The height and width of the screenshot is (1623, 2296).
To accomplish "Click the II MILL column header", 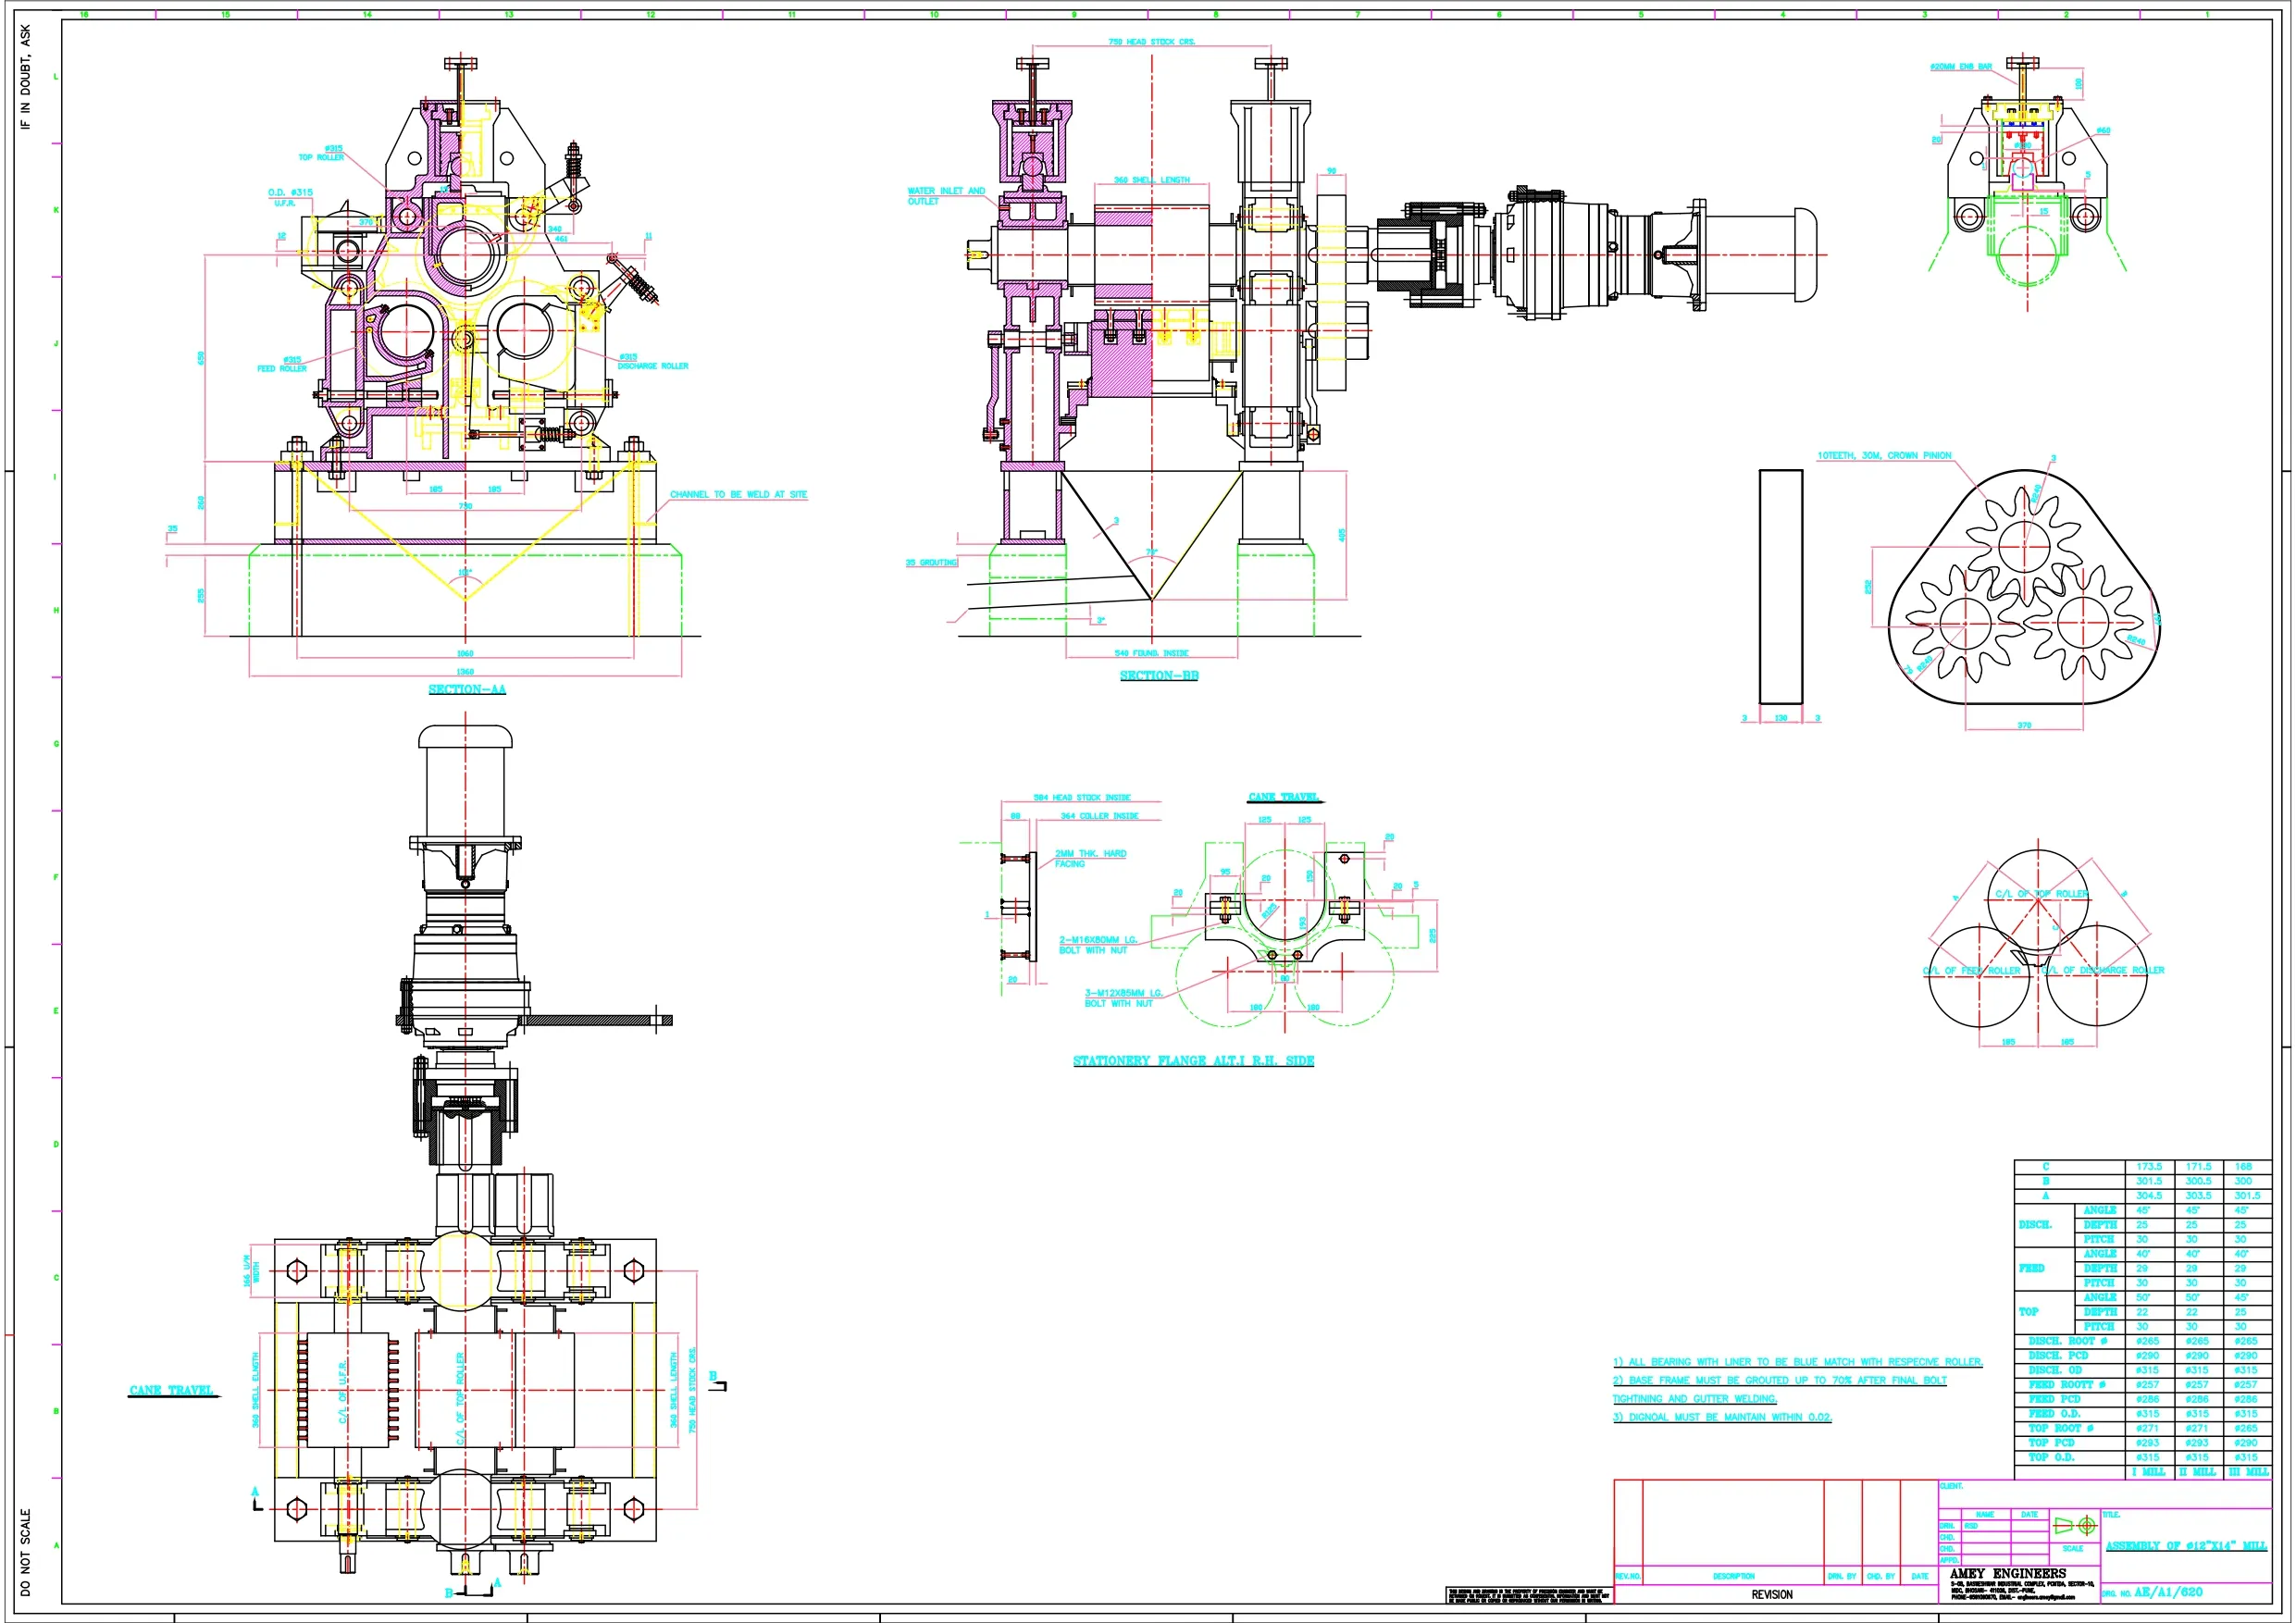I will (x=2197, y=1472).
